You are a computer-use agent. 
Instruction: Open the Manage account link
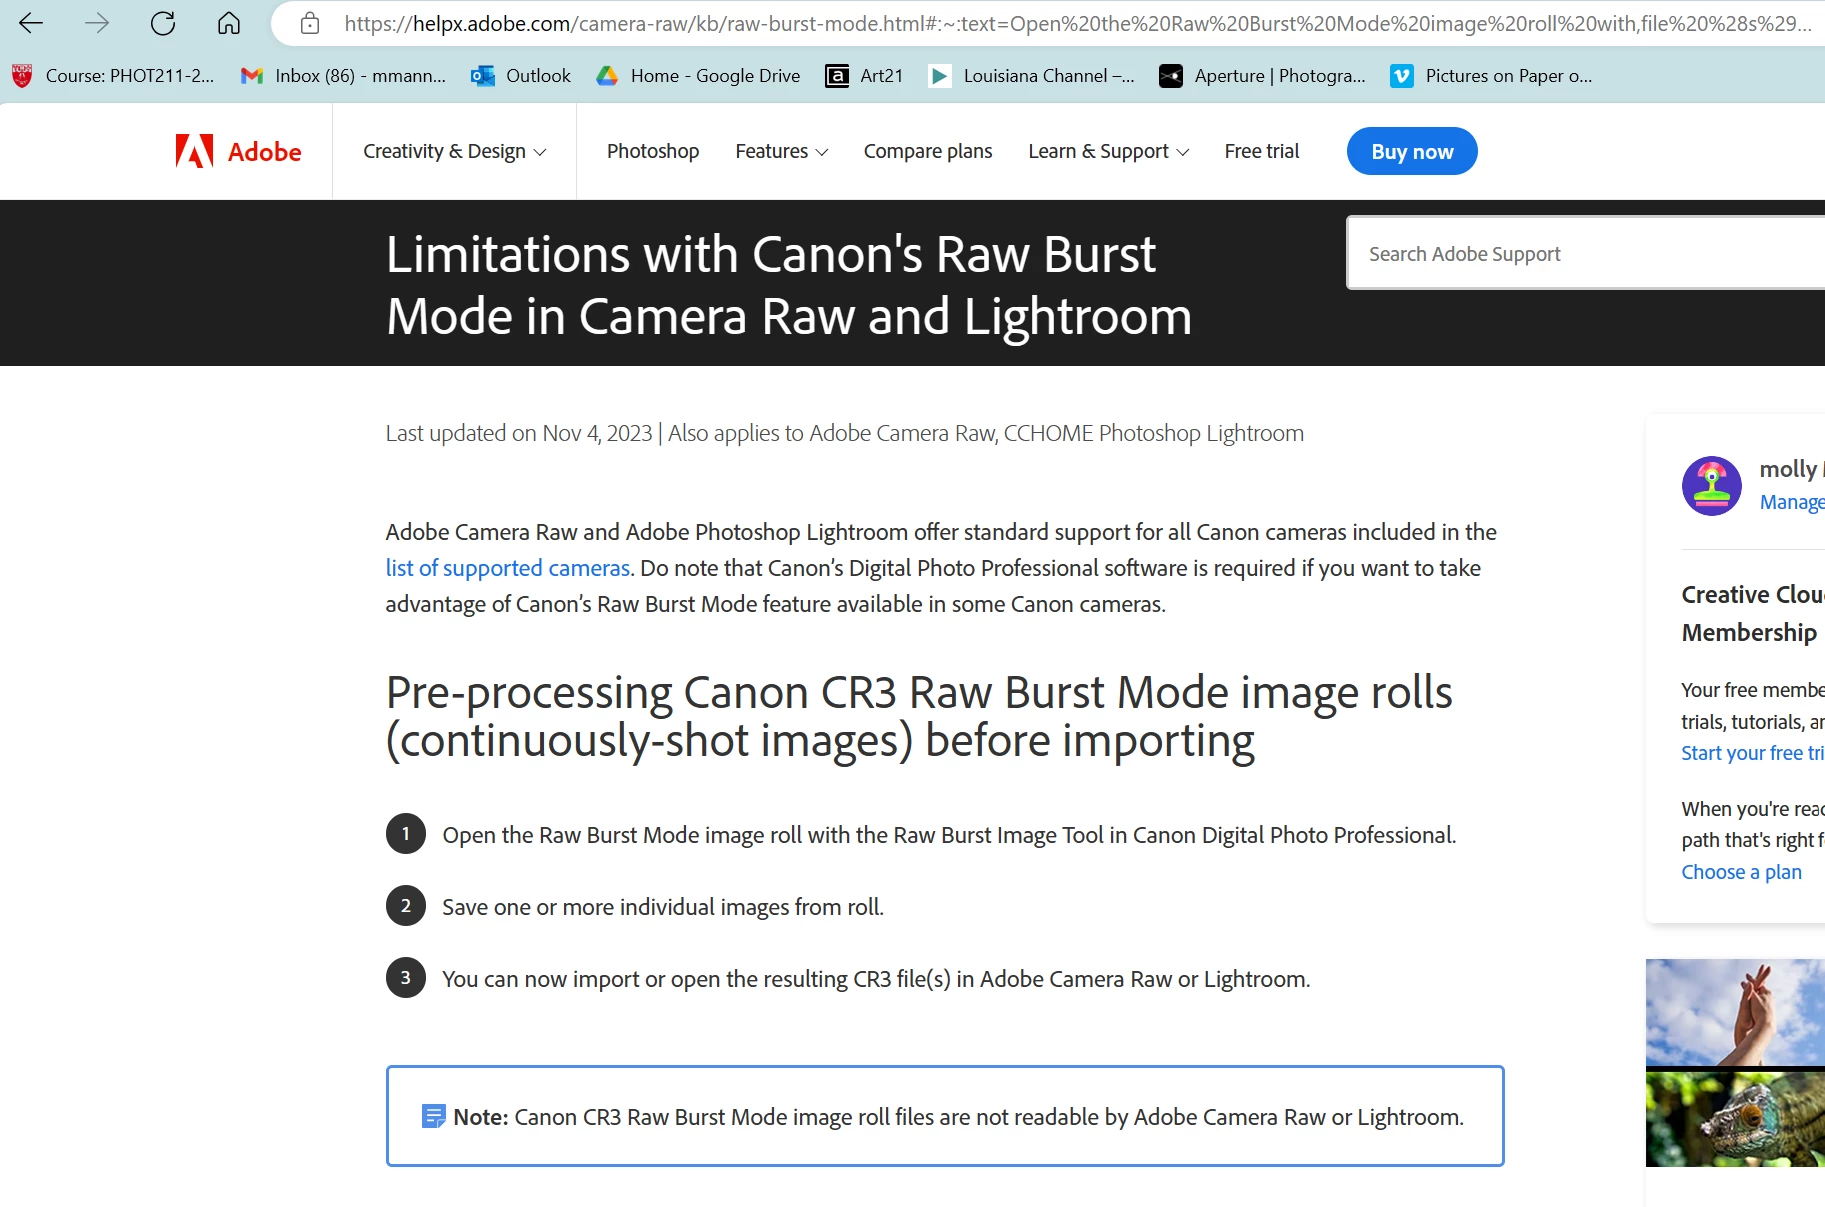1792,502
